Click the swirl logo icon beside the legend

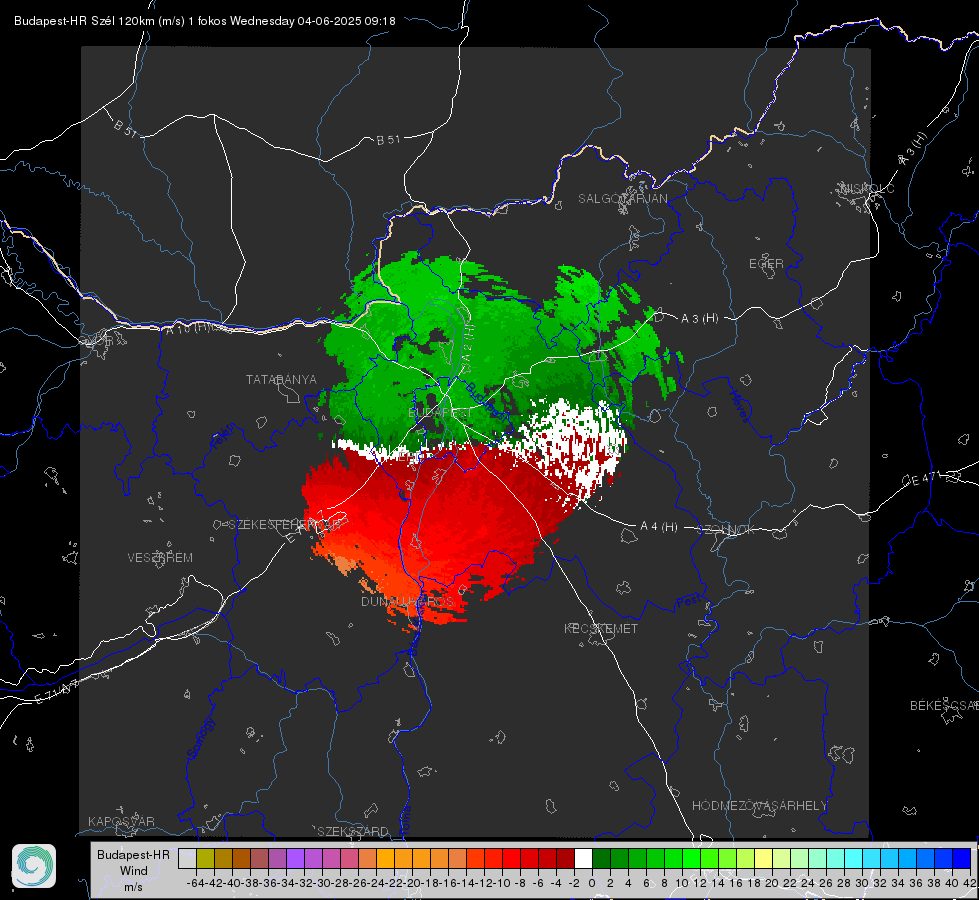point(34,866)
